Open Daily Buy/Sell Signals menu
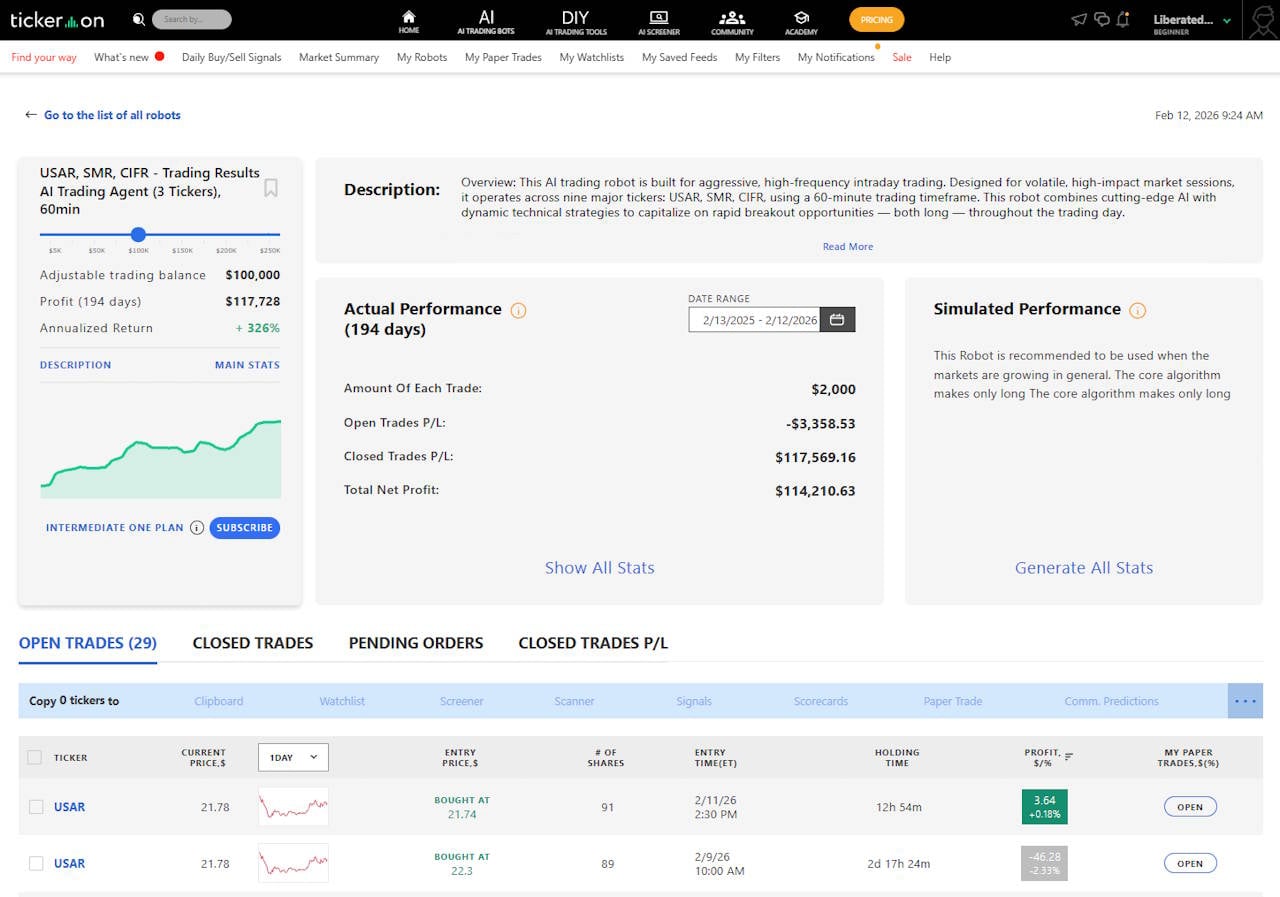 point(232,57)
